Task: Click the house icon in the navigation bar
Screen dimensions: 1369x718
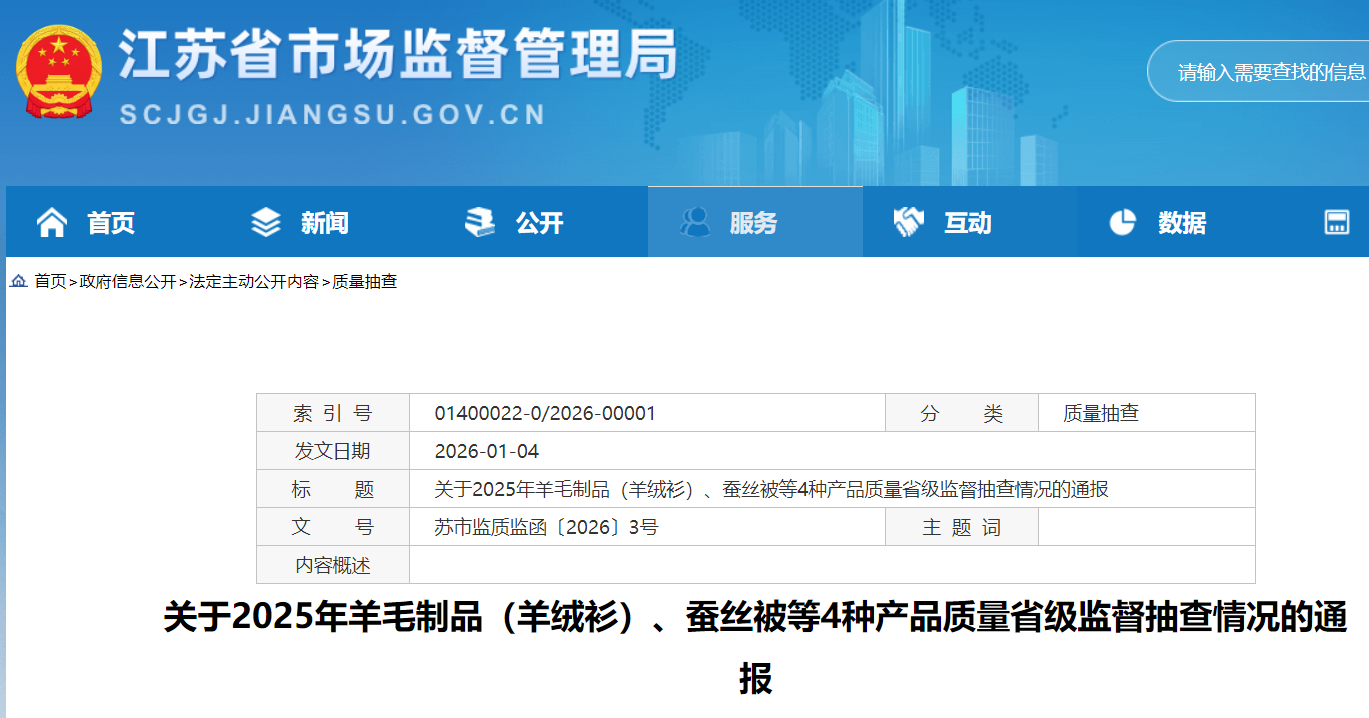Action: (x=52, y=222)
